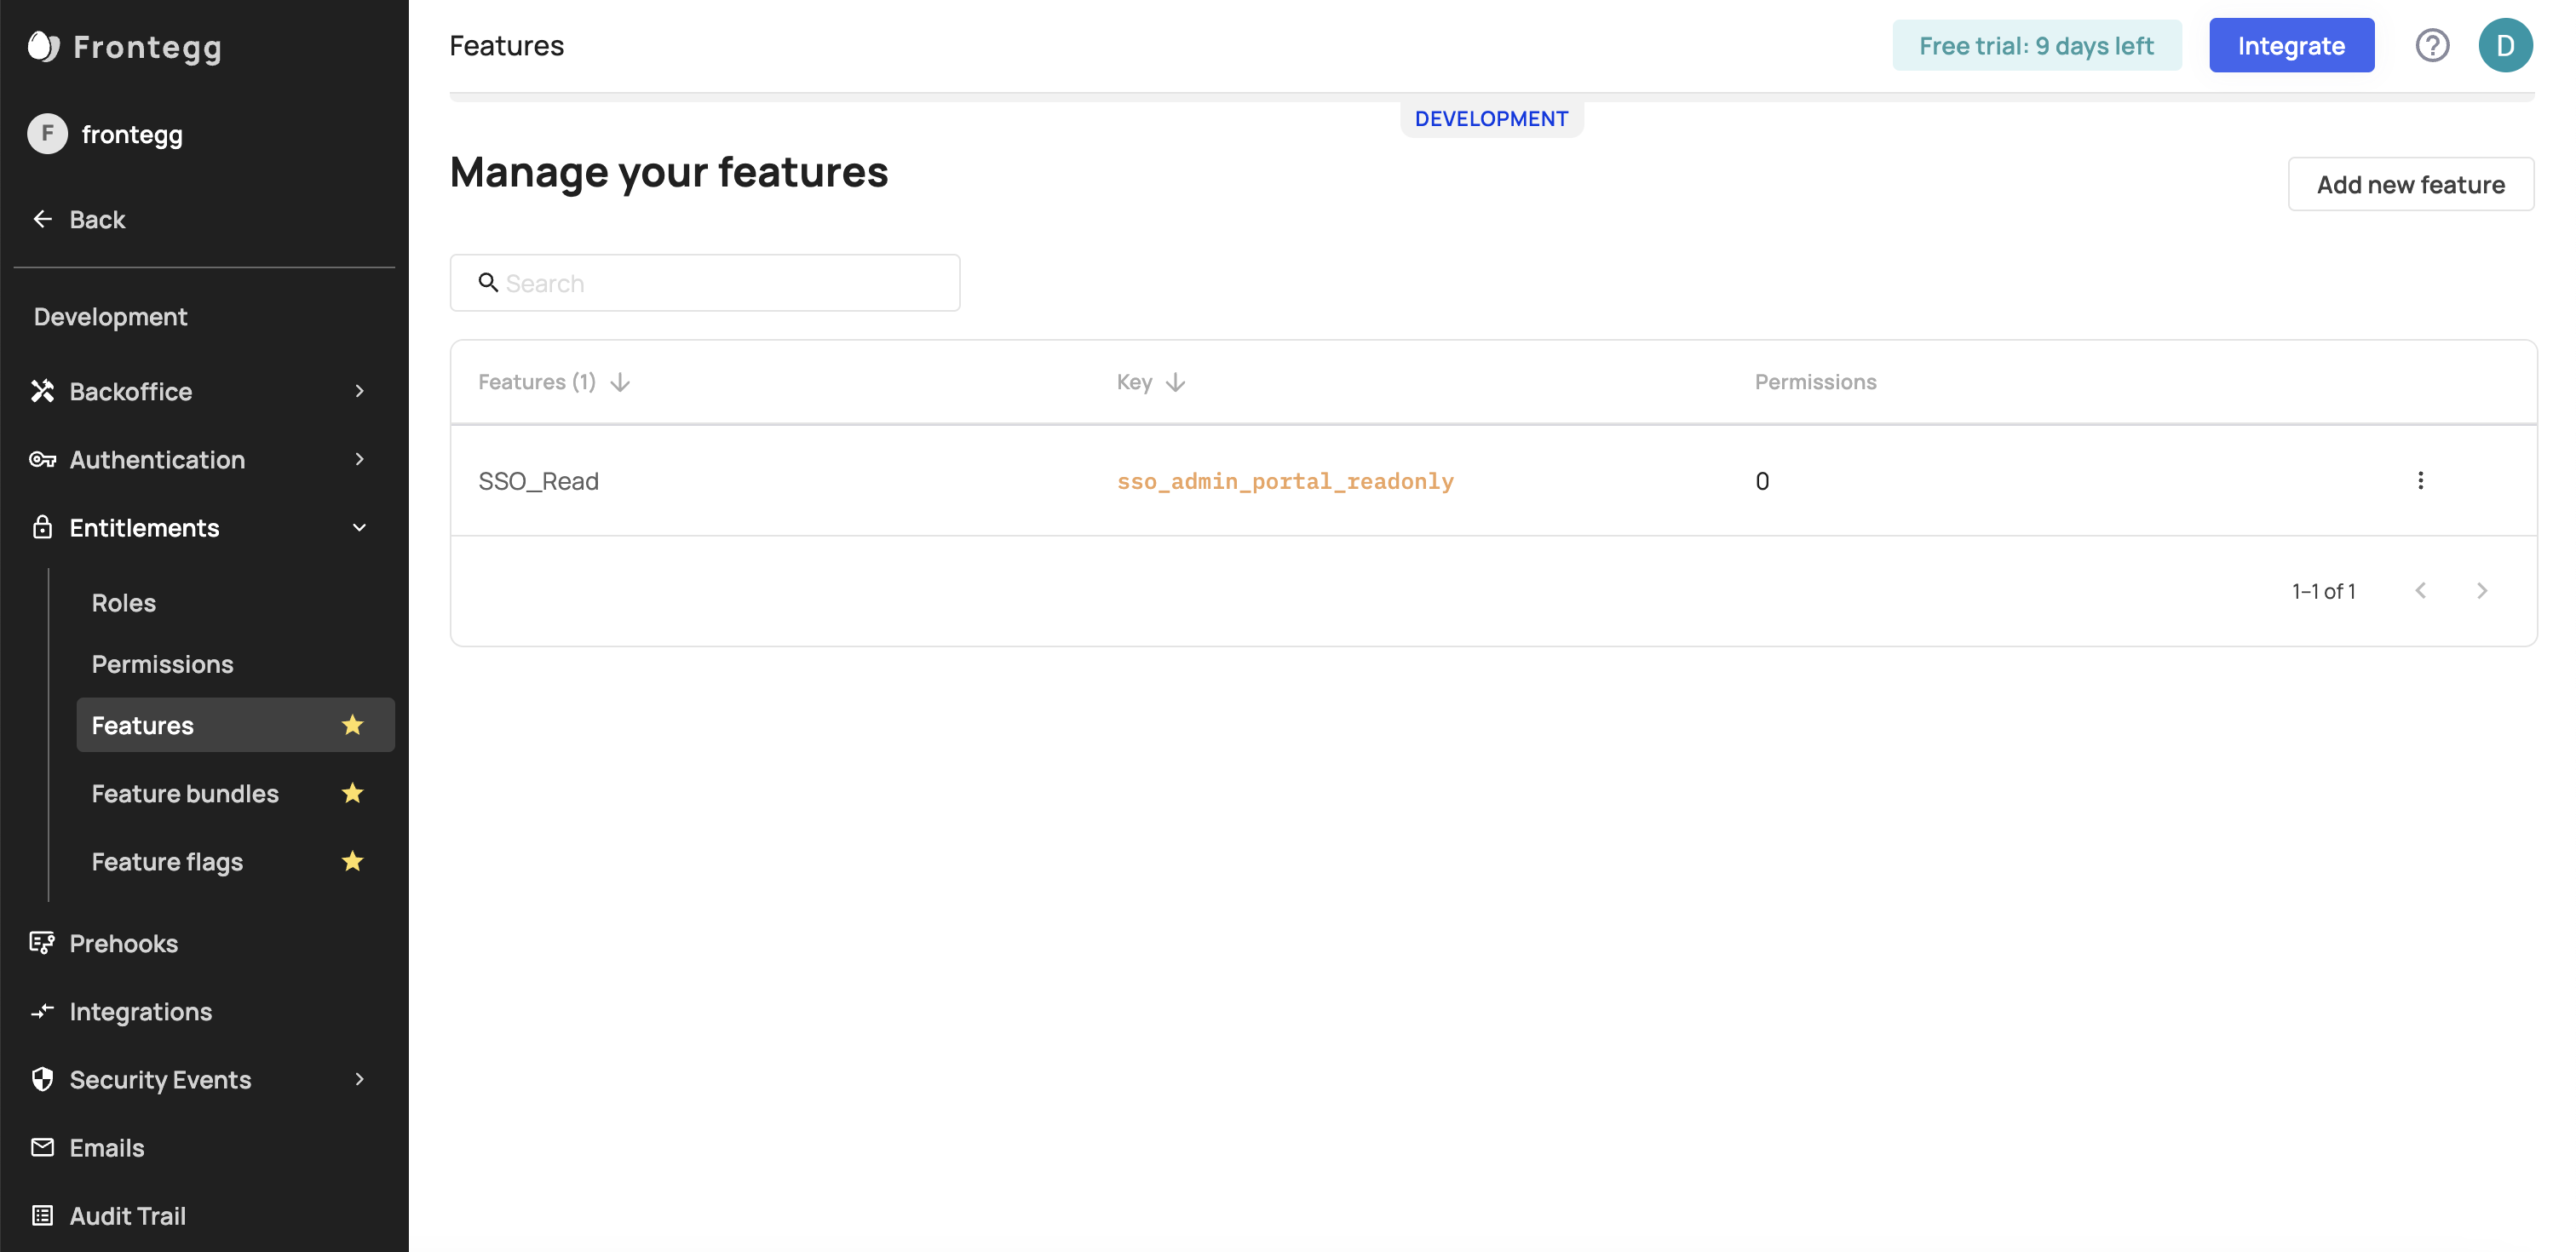This screenshot has height=1252, width=2576.
Task: Open Prehooks from the sidebar
Action: coord(123,943)
